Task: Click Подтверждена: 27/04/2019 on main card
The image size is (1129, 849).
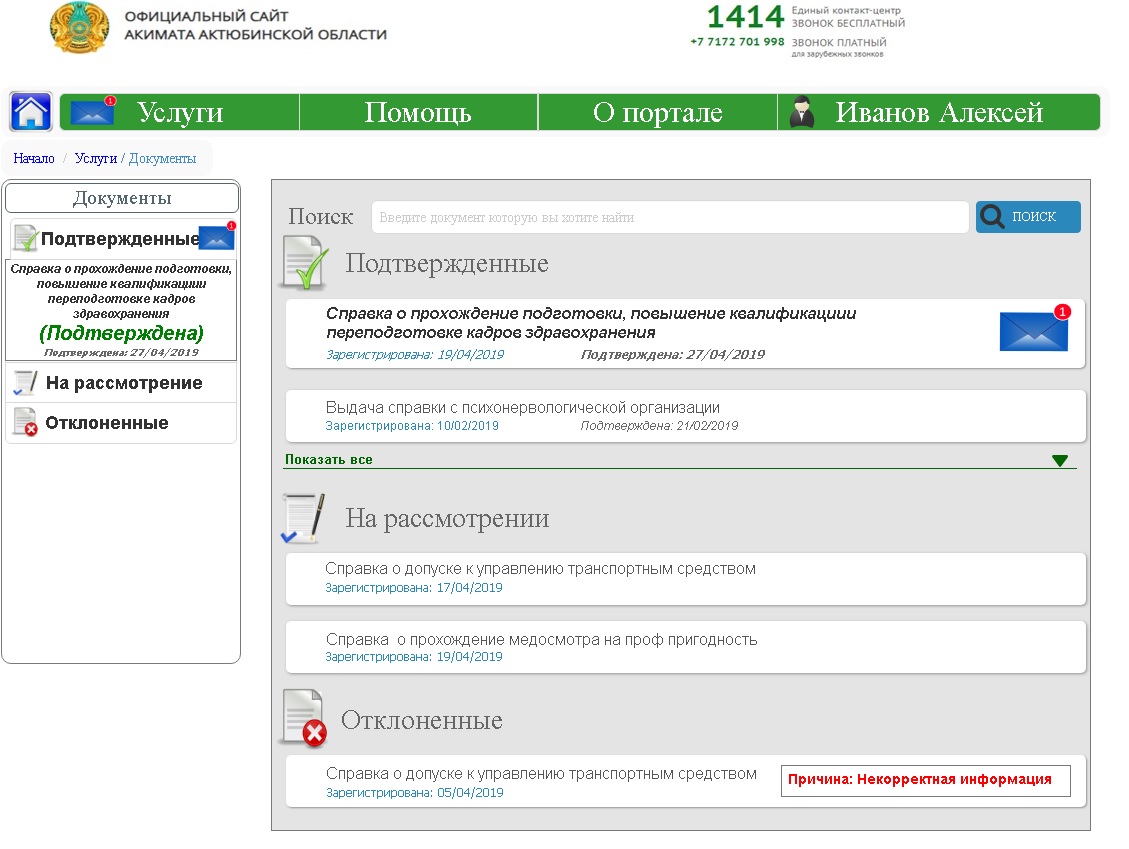Action: (x=673, y=354)
